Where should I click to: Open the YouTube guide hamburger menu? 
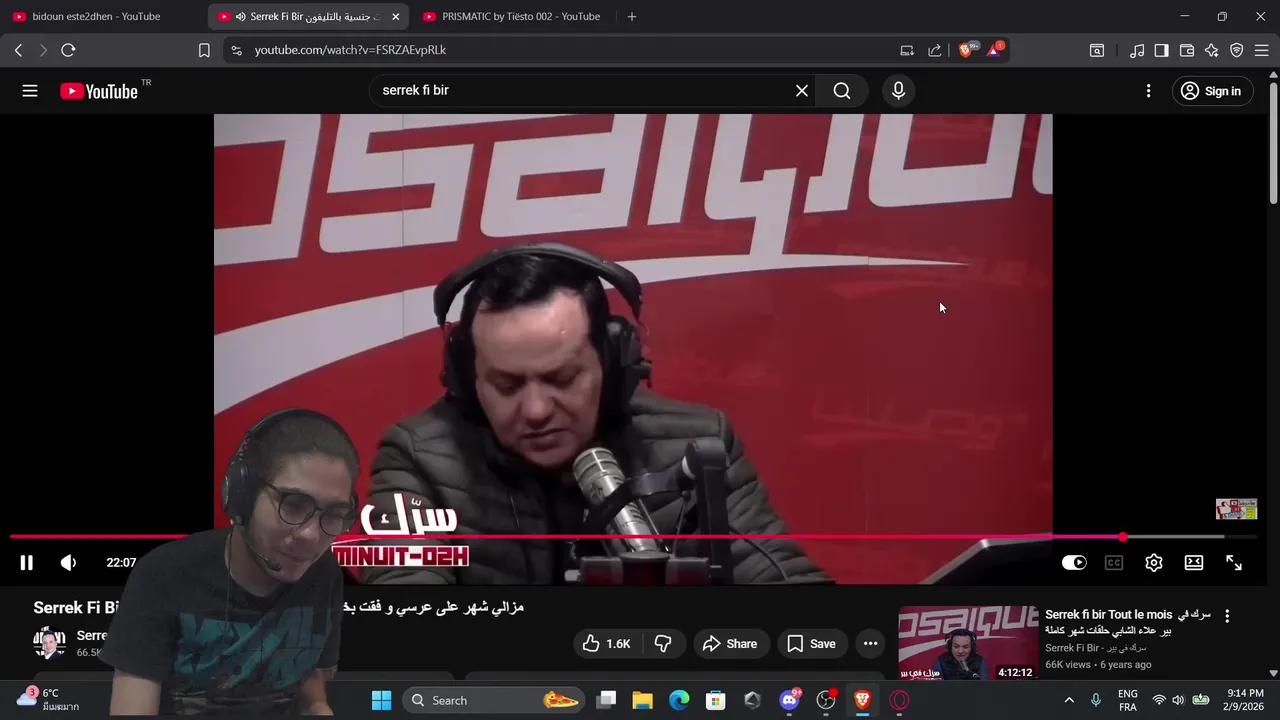coord(30,91)
